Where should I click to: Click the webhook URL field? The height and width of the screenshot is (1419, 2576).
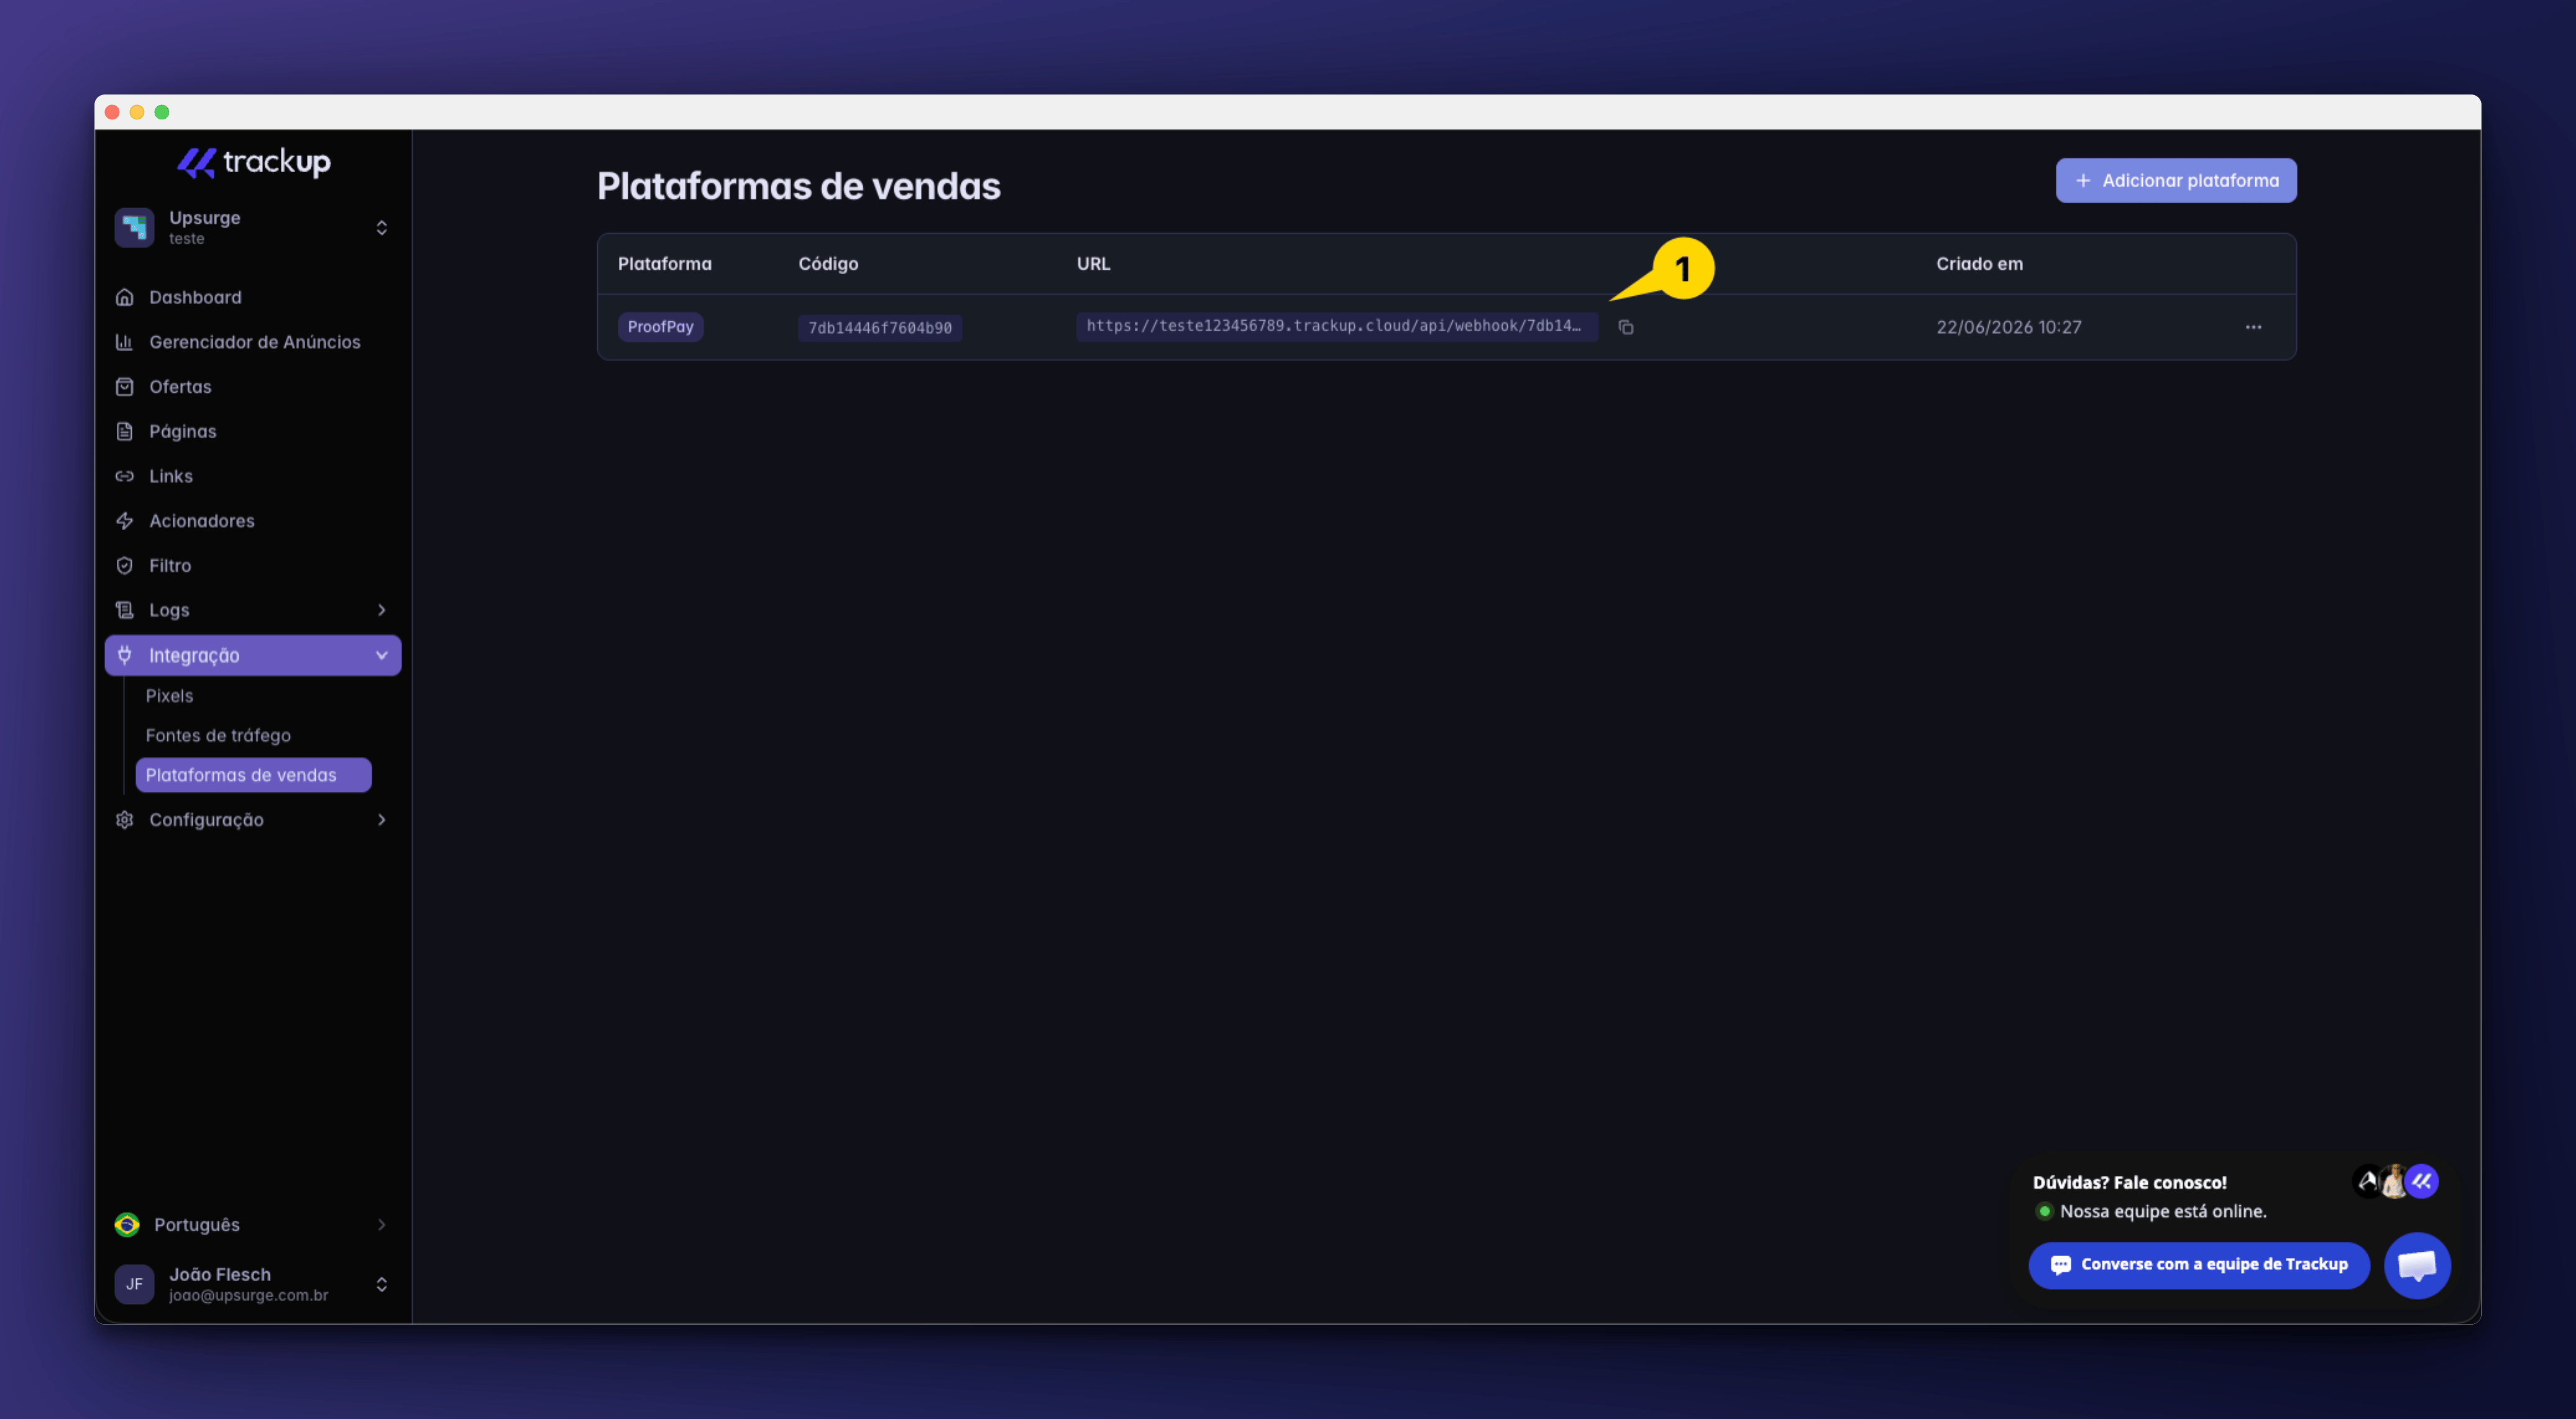[x=1337, y=327]
